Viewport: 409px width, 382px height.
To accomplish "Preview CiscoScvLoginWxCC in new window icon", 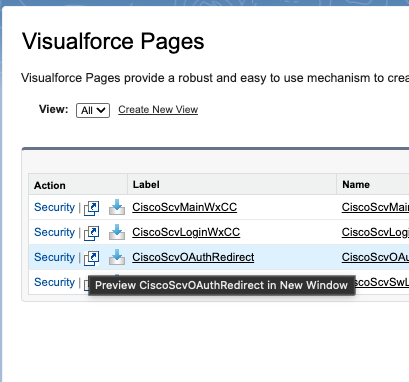I will tap(92, 233).
